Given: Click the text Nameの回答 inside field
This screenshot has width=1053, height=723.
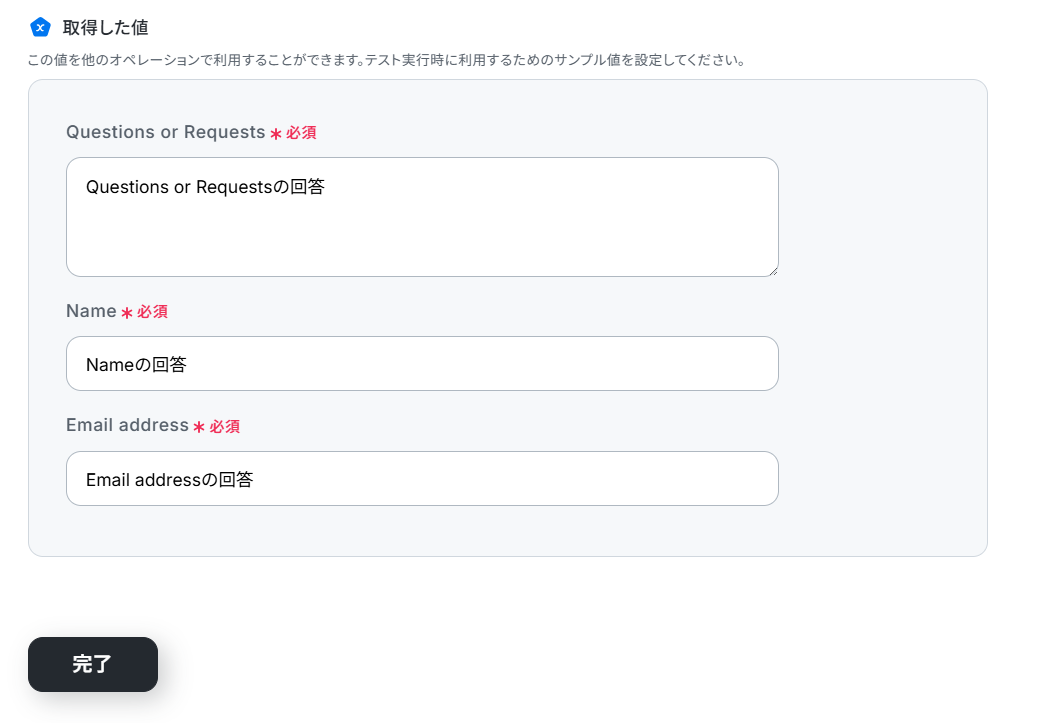Looking at the screenshot, I should coord(136,365).
